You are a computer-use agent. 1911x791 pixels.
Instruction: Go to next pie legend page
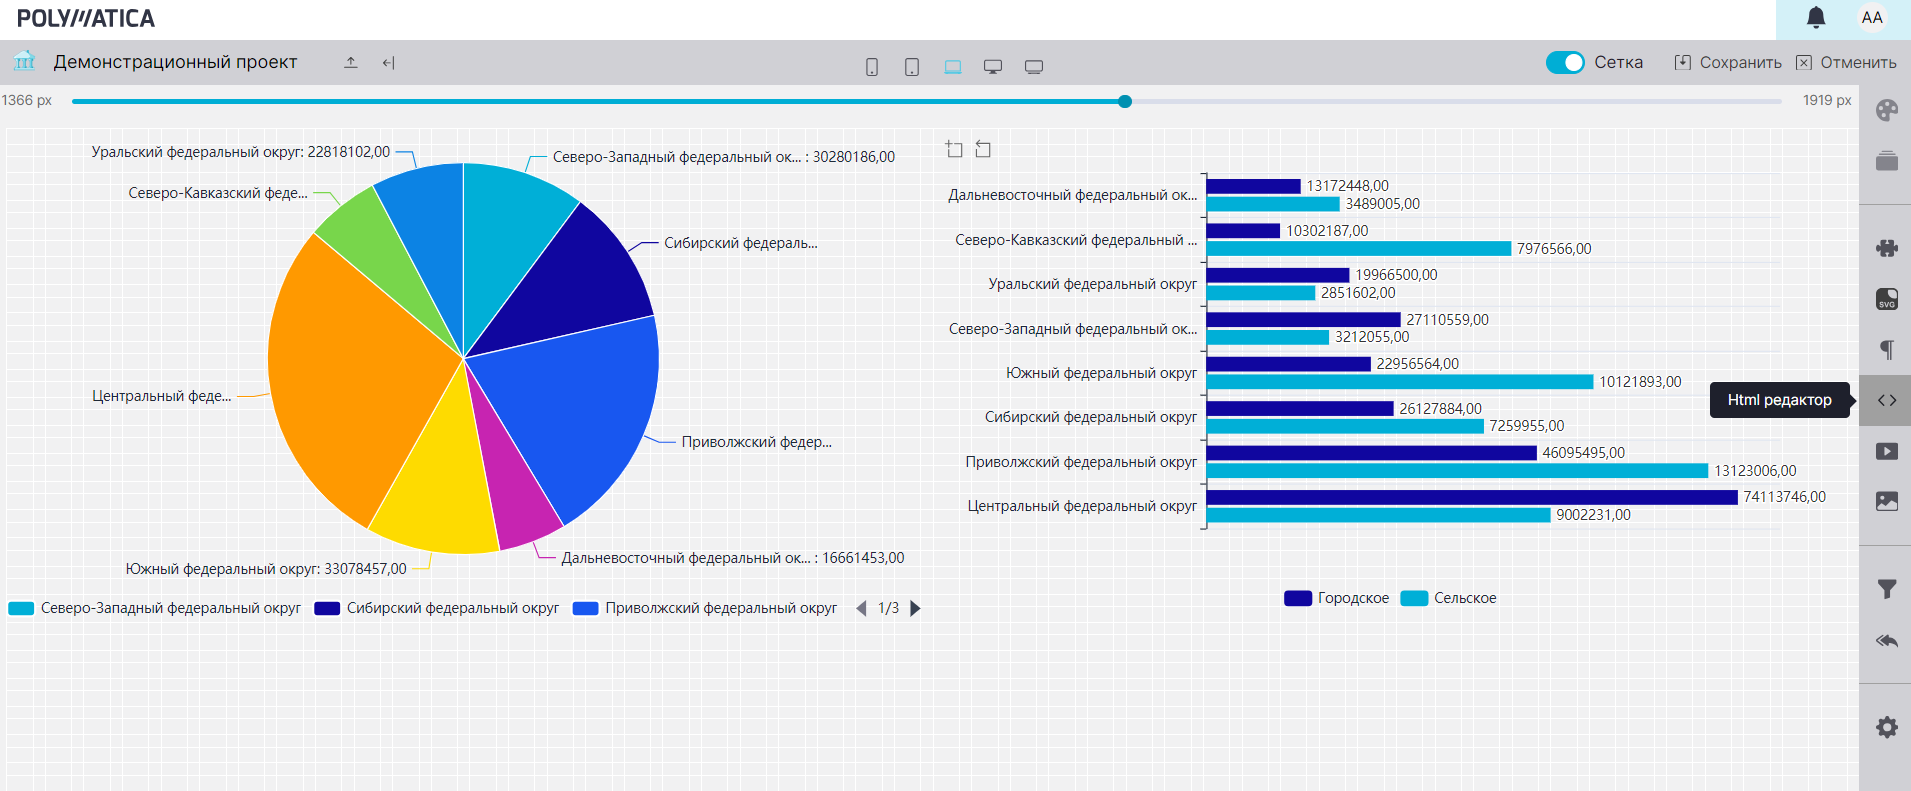pos(915,608)
